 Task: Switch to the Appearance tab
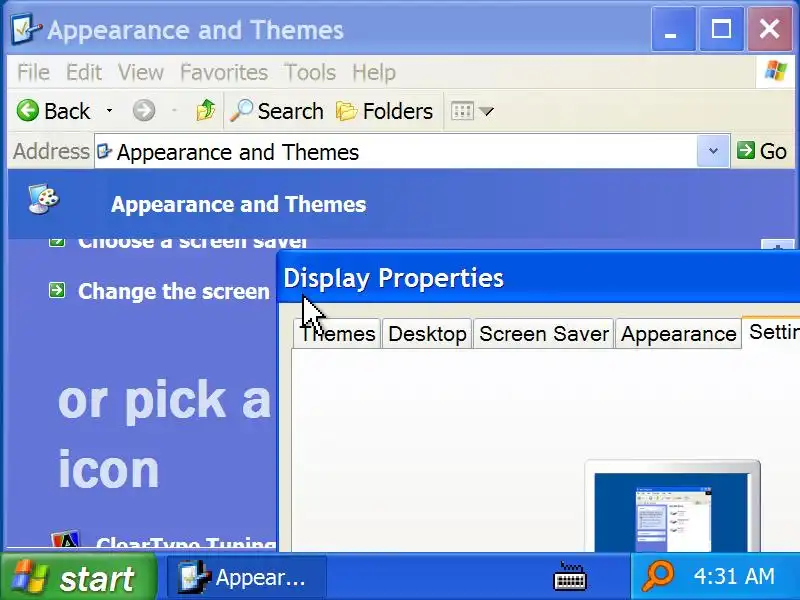(x=678, y=334)
